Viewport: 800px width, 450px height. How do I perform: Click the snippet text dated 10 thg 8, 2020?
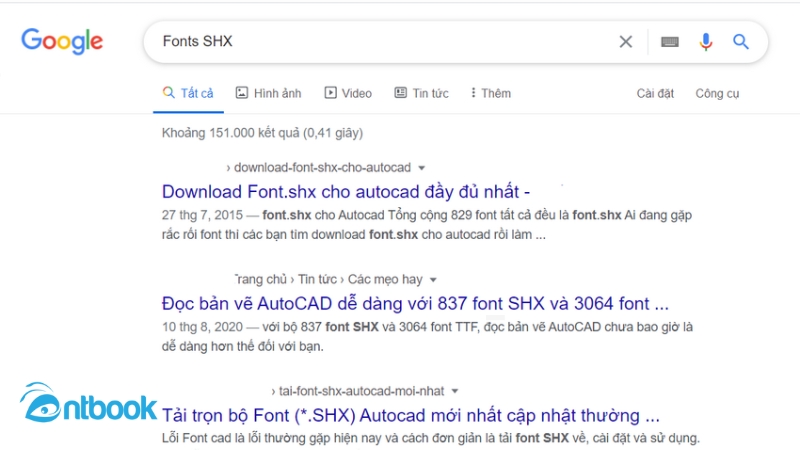[427, 337]
